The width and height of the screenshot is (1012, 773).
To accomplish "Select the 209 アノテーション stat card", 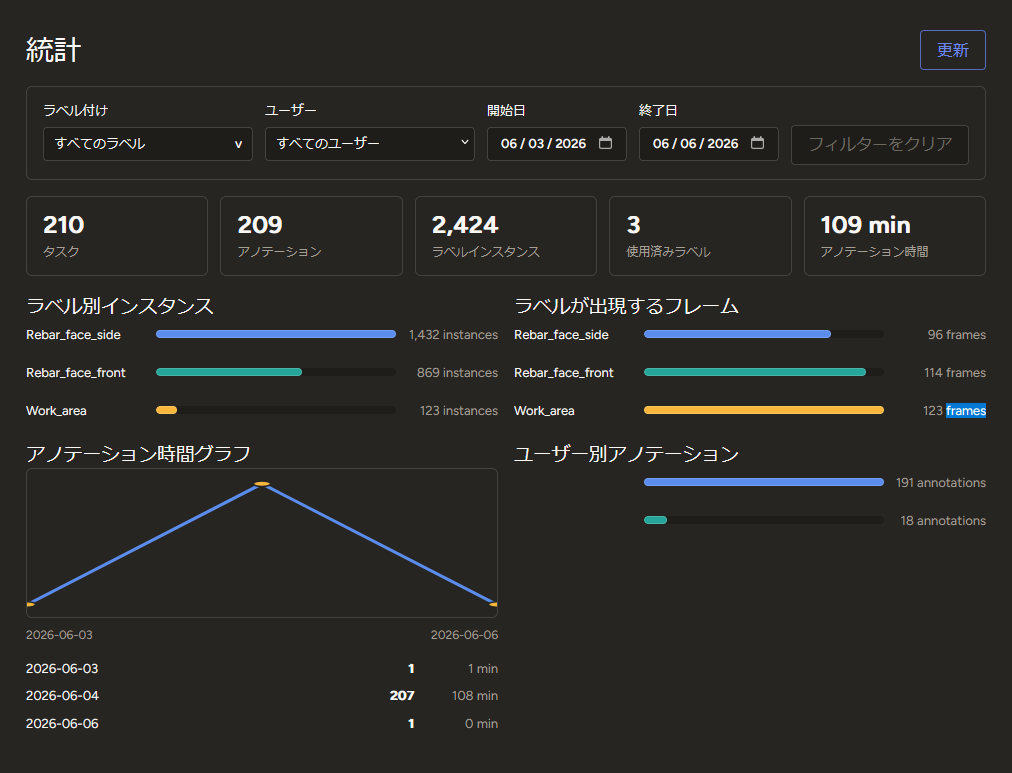I will (x=311, y=236).
